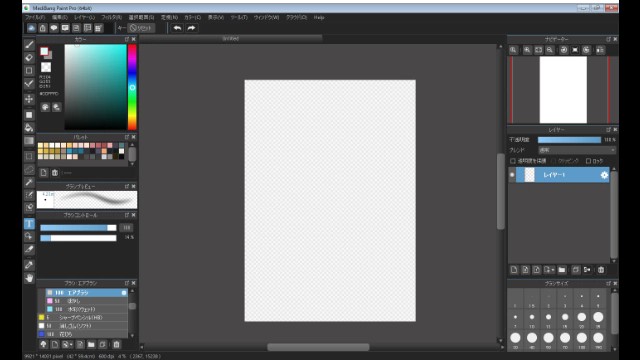Enable the ロック checkbox

[588, 161]
